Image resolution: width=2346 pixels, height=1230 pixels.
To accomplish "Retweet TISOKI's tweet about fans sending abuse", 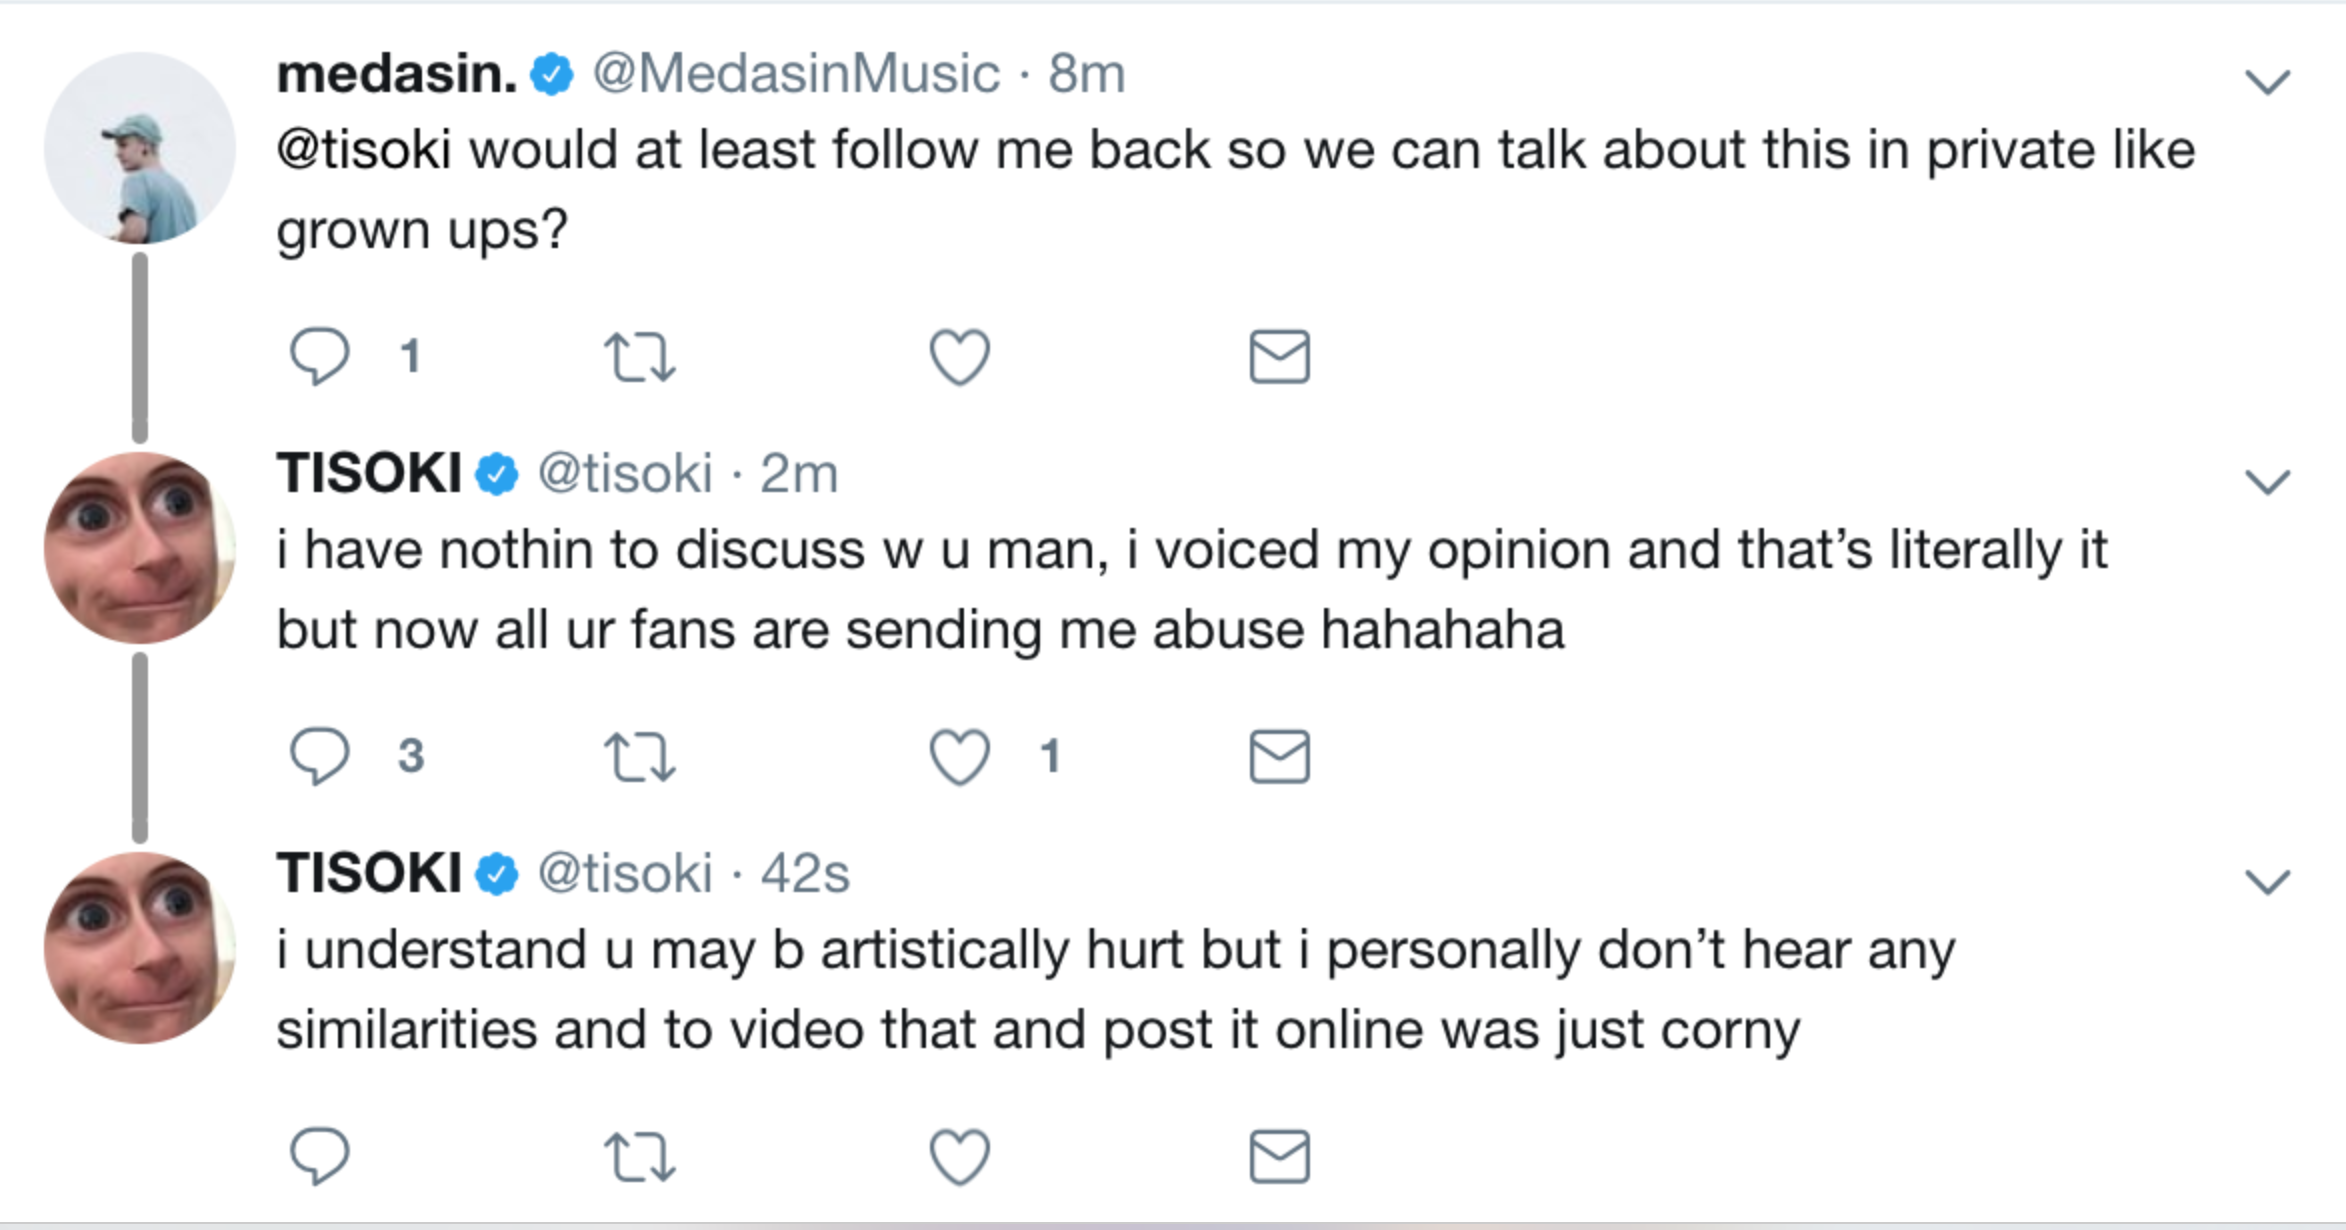I will (x=640, y=757).
